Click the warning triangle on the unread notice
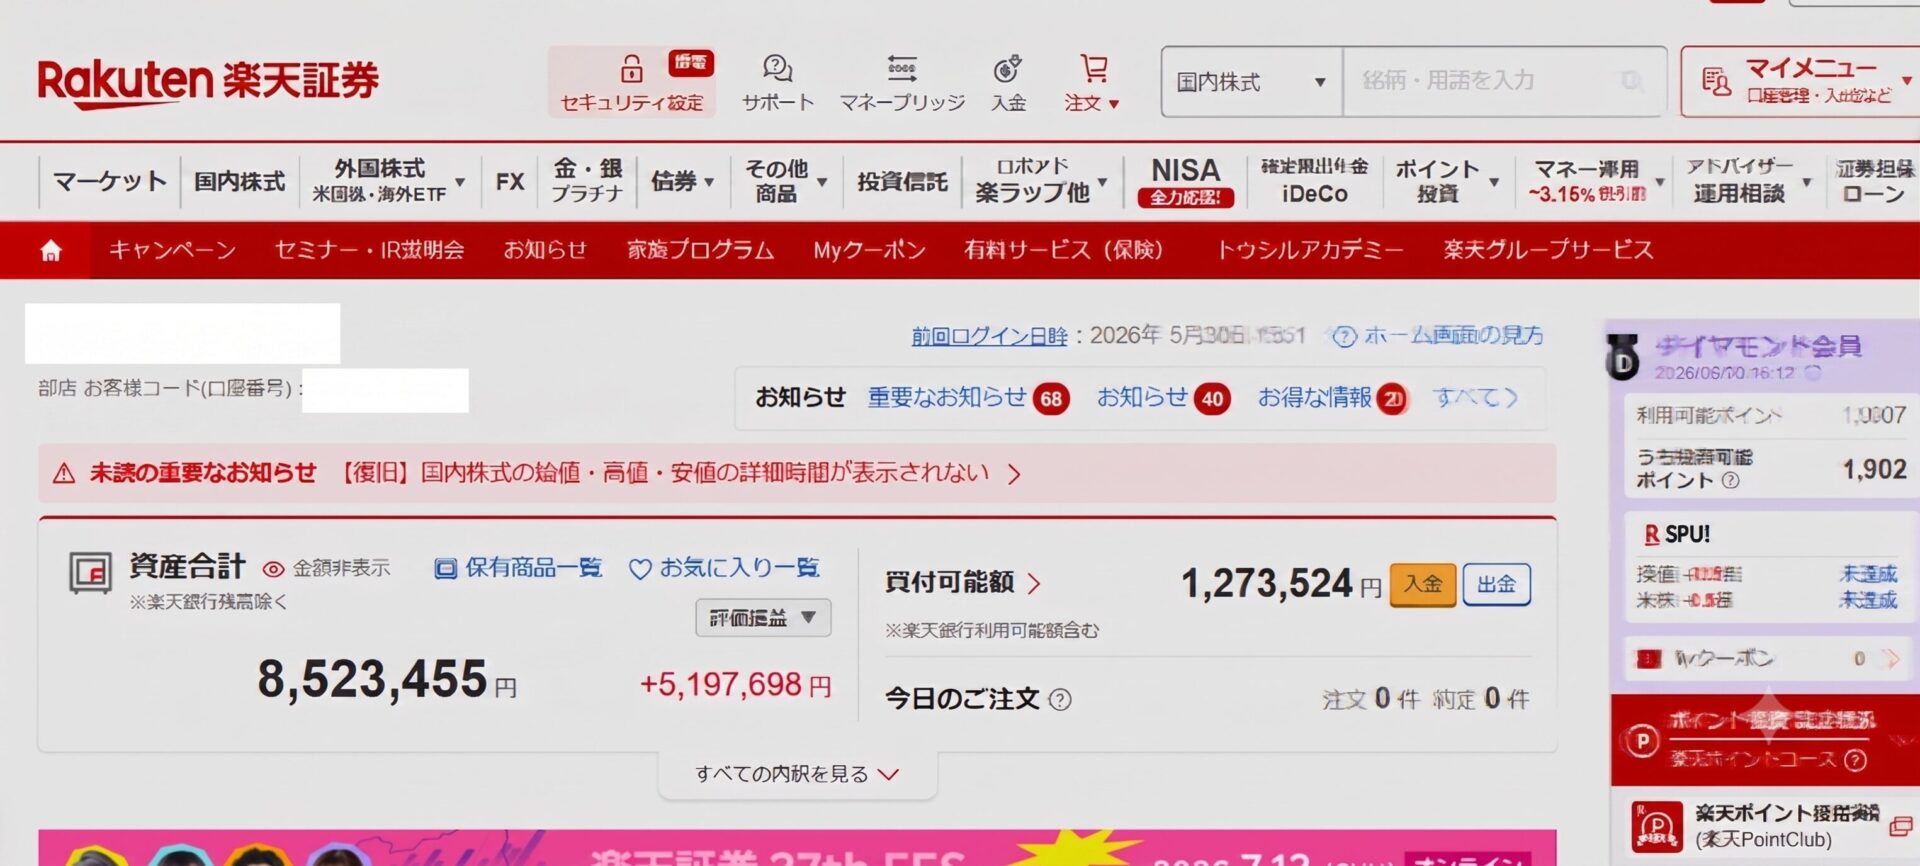 point(64,473)
